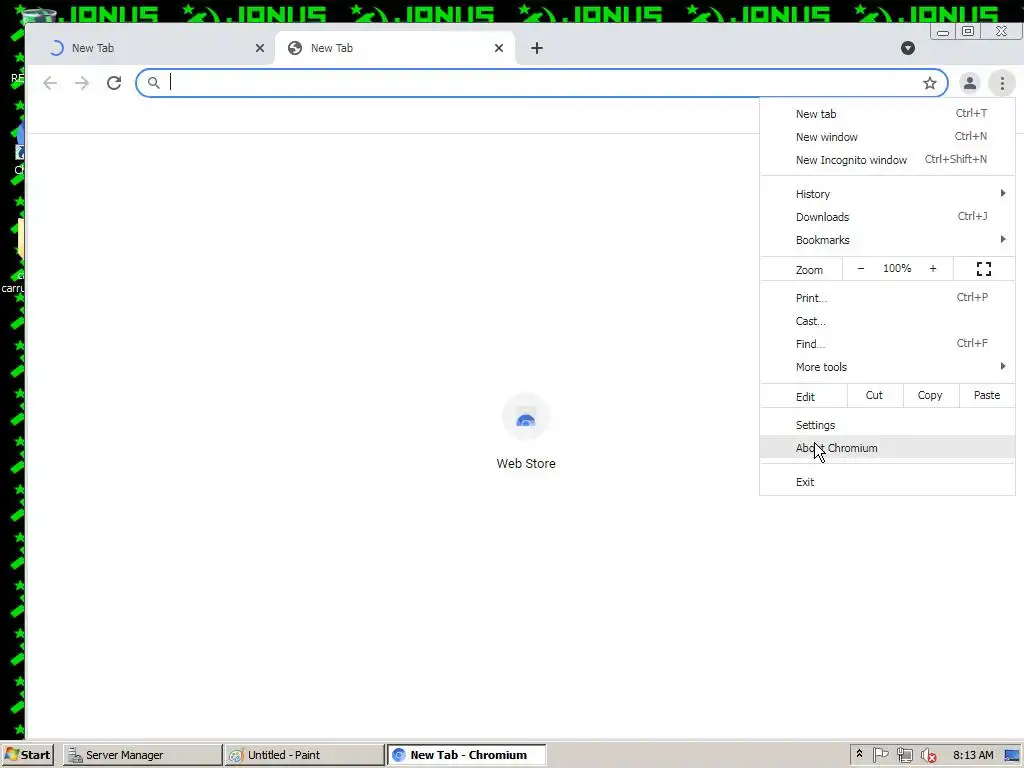Open a new tab with plus button
The width and height of the screenshot is (1024, 768).
(537, 48)
